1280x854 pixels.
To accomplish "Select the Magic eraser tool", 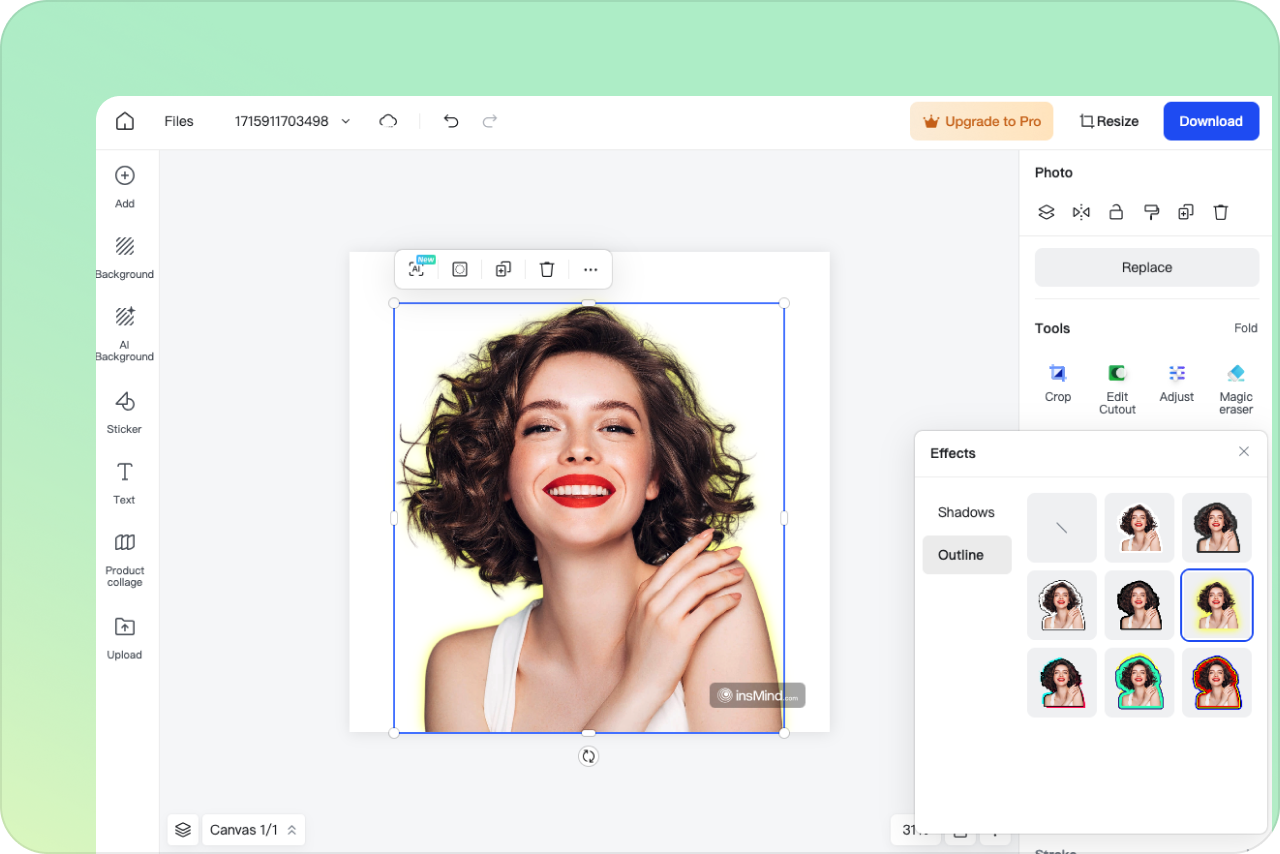I will coord(1236,389).
